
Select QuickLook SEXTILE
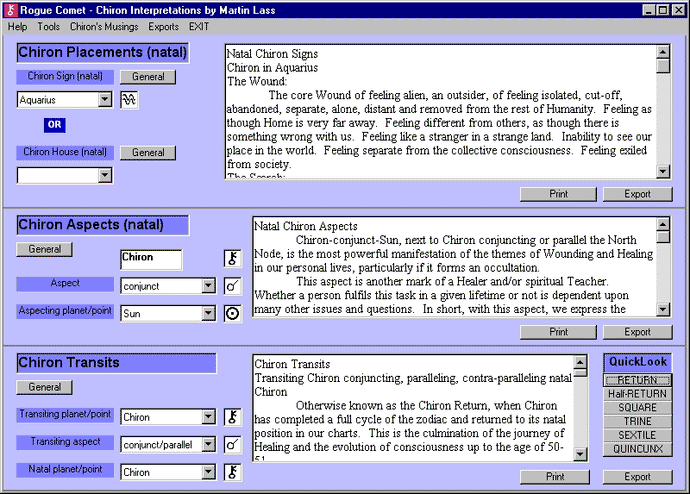[637, 435]
